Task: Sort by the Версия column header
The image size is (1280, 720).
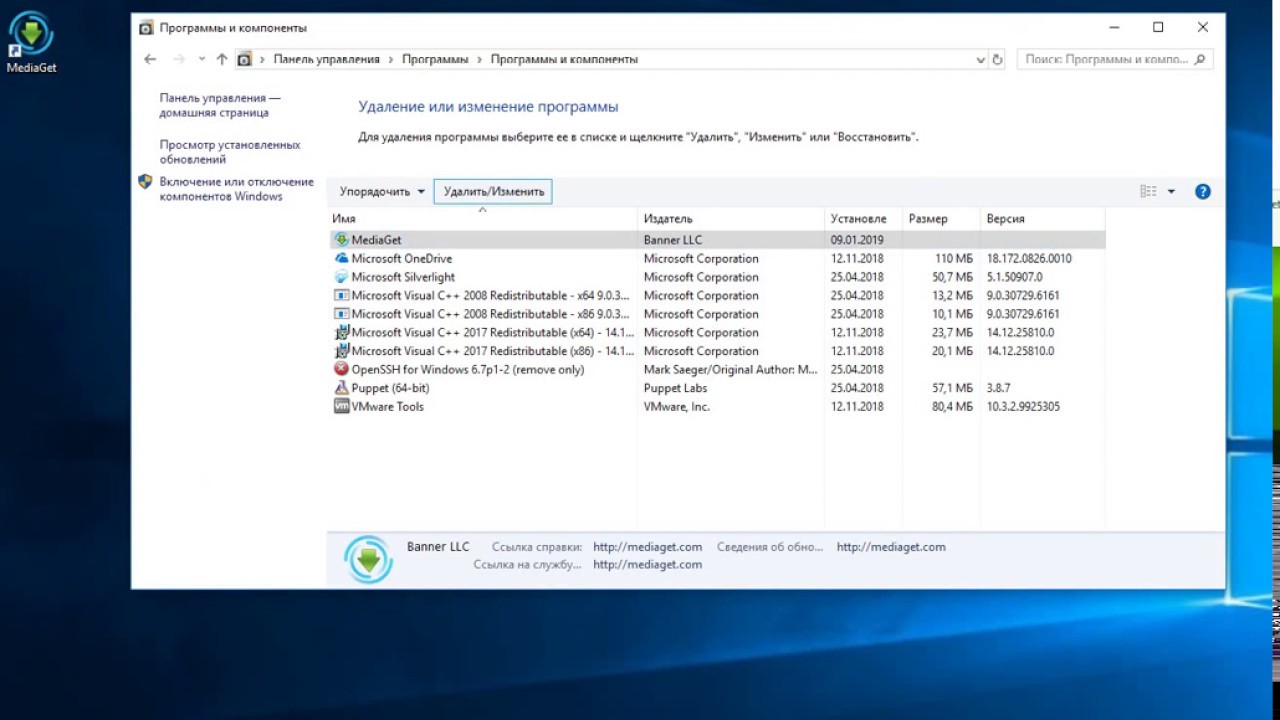Action: coord(1043,218)
